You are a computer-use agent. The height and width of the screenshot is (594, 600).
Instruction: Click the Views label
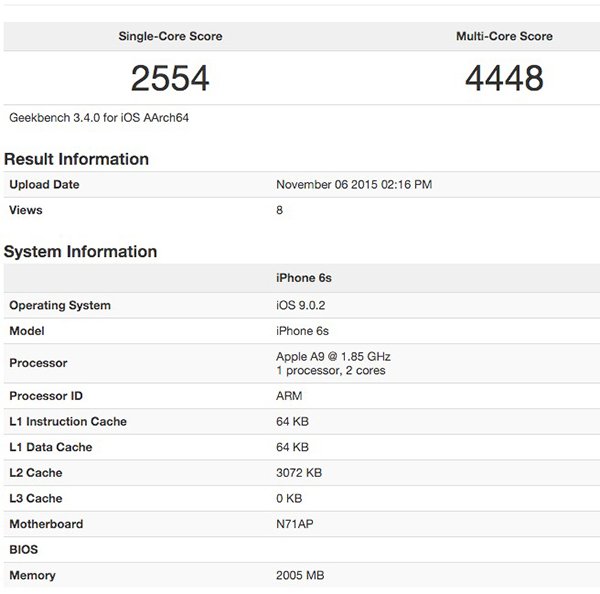click(26, 210)
